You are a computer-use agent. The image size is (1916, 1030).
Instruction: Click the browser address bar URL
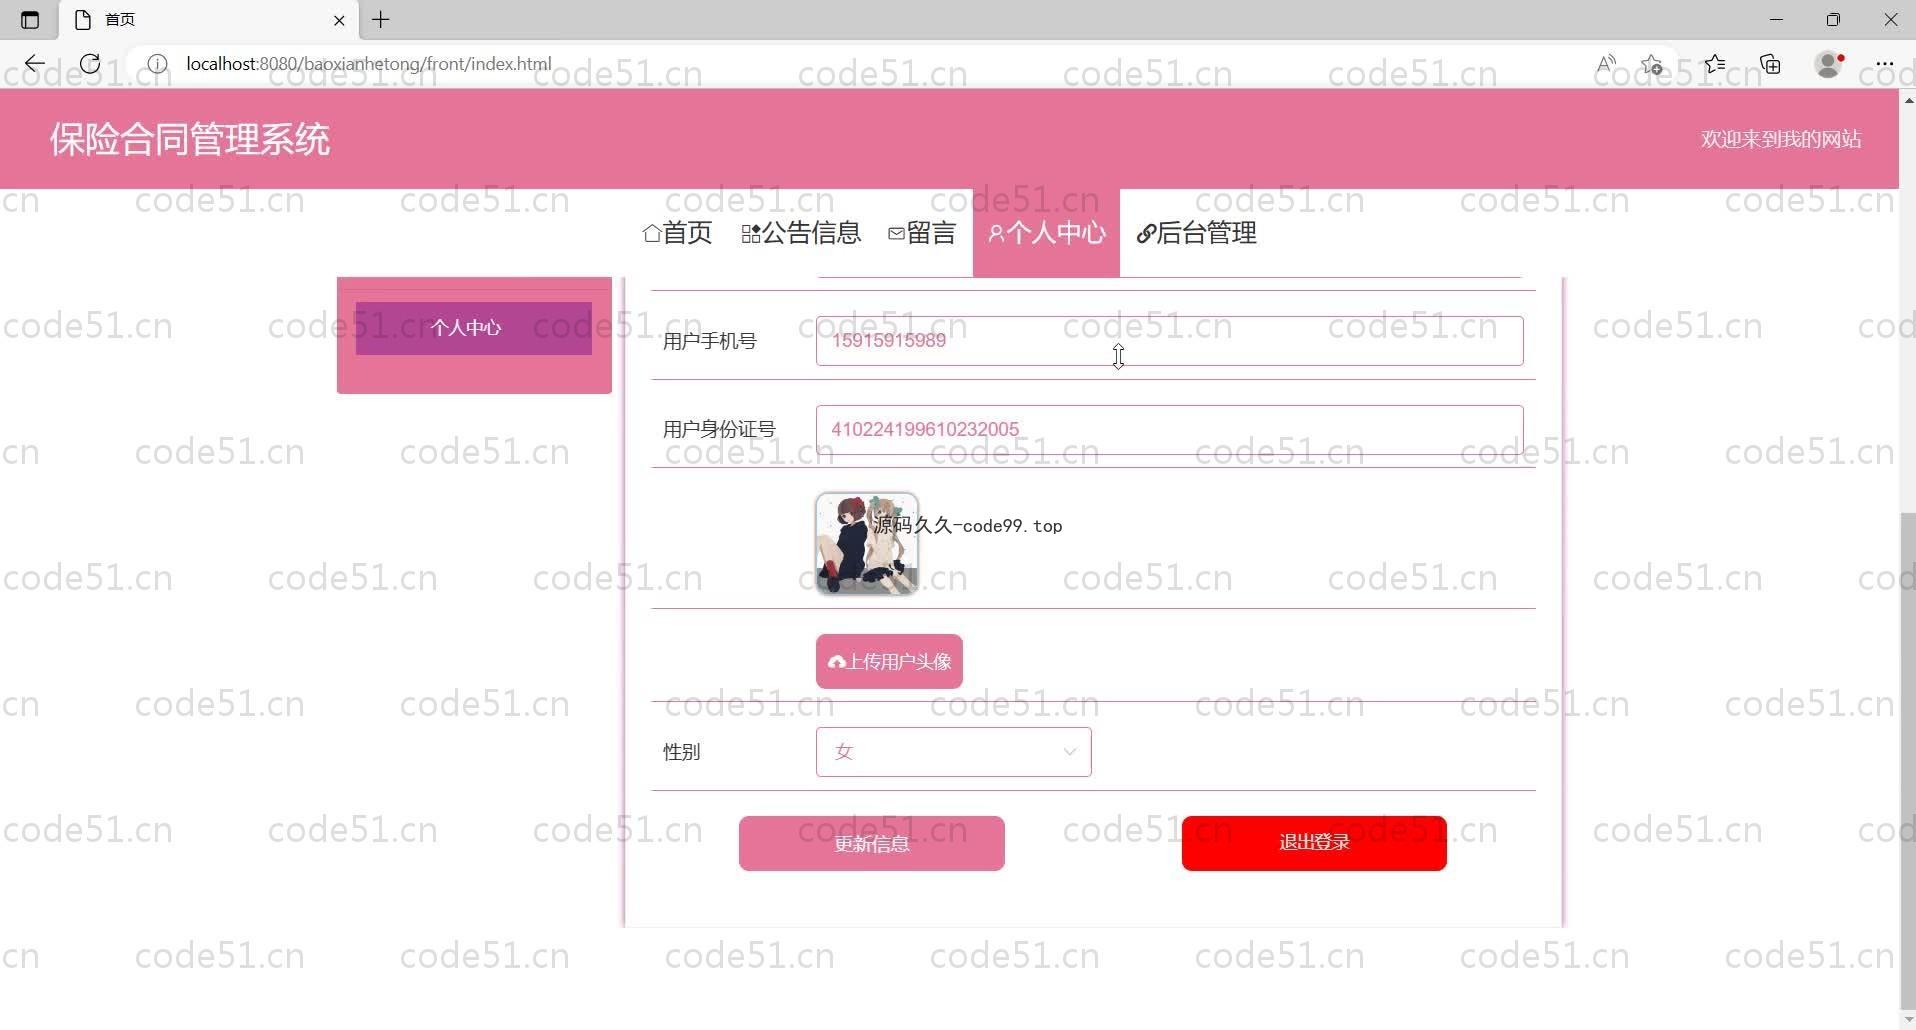(x=368, y=64)
